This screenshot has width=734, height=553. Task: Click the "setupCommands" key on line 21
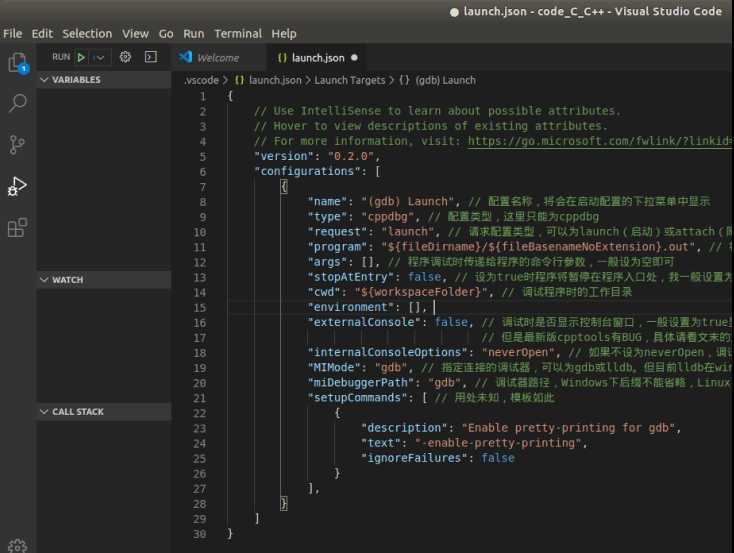357,398
